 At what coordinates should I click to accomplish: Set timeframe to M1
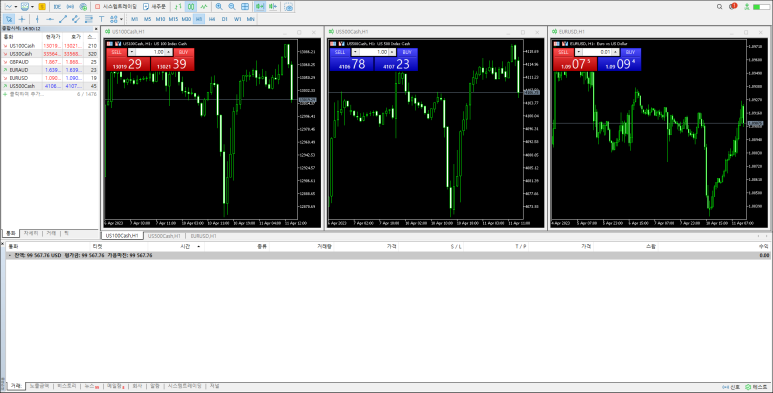(x=135, y=19)
